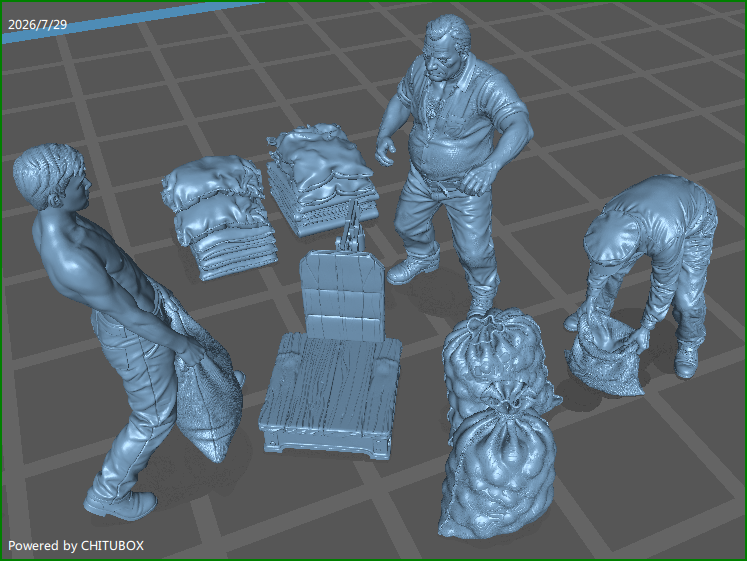Select the sacks stacked on the pallet

coord(322,179)
